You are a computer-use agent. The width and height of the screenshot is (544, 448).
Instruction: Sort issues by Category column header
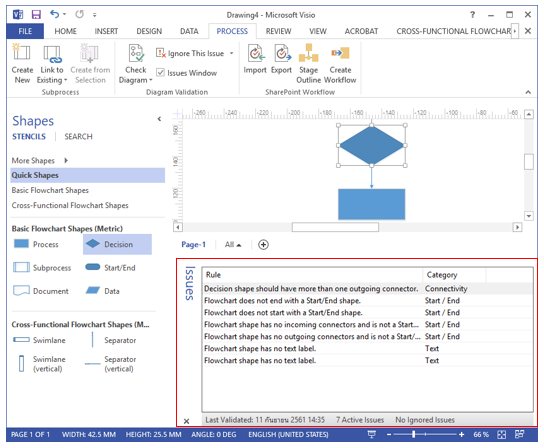click(x=454, y=275)
